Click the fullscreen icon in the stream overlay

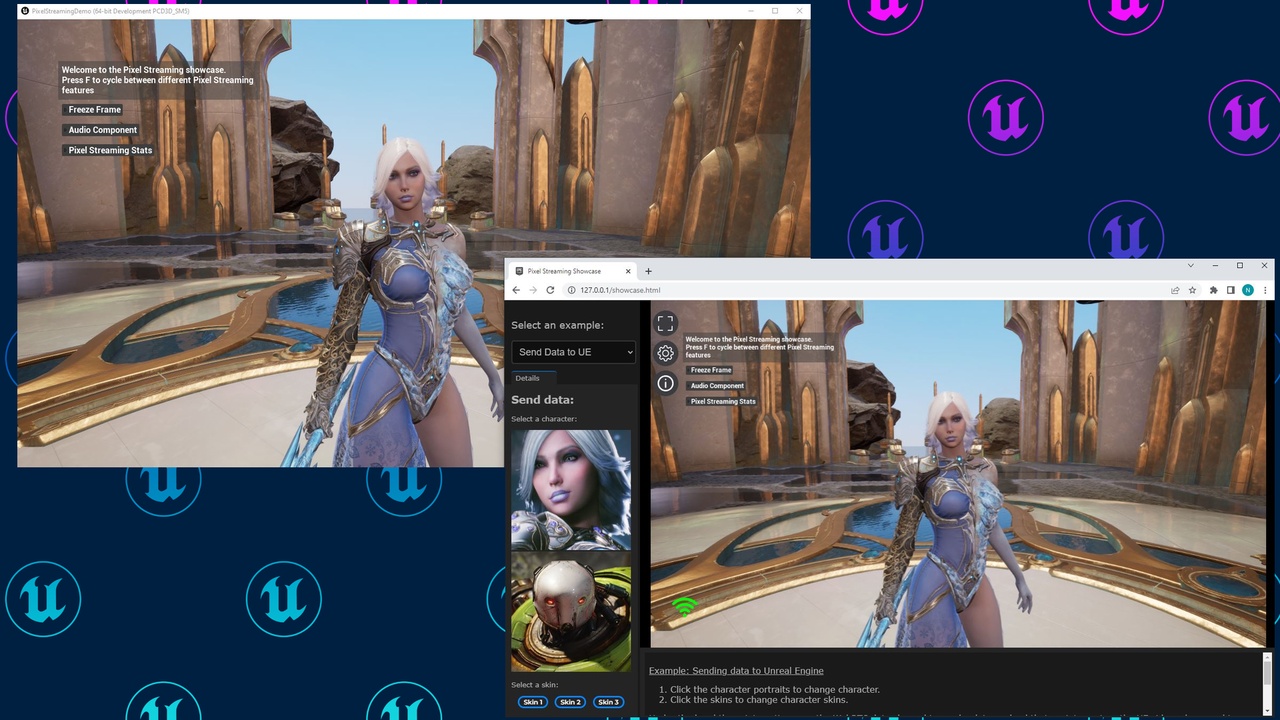click(665, 323)
